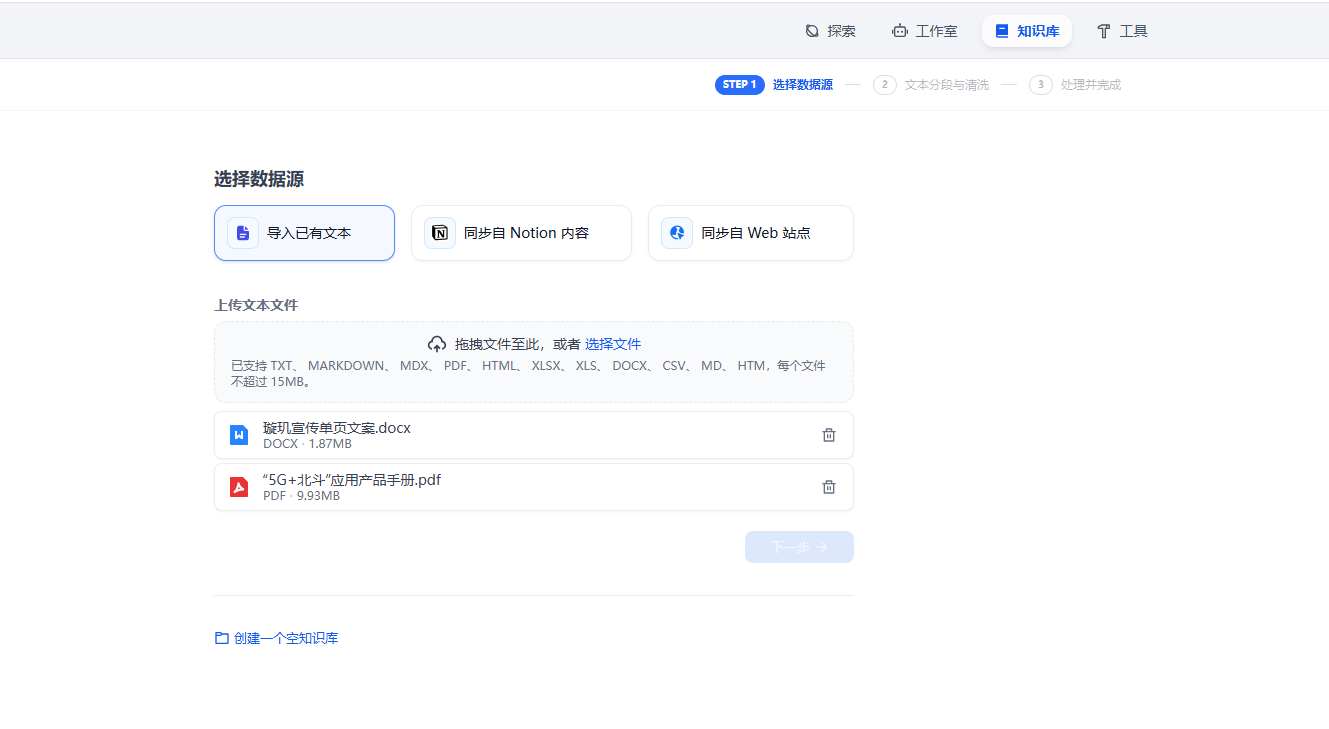Click the 下一步 button
This screenshot has width=1329, height=729.
pos(799,547)
